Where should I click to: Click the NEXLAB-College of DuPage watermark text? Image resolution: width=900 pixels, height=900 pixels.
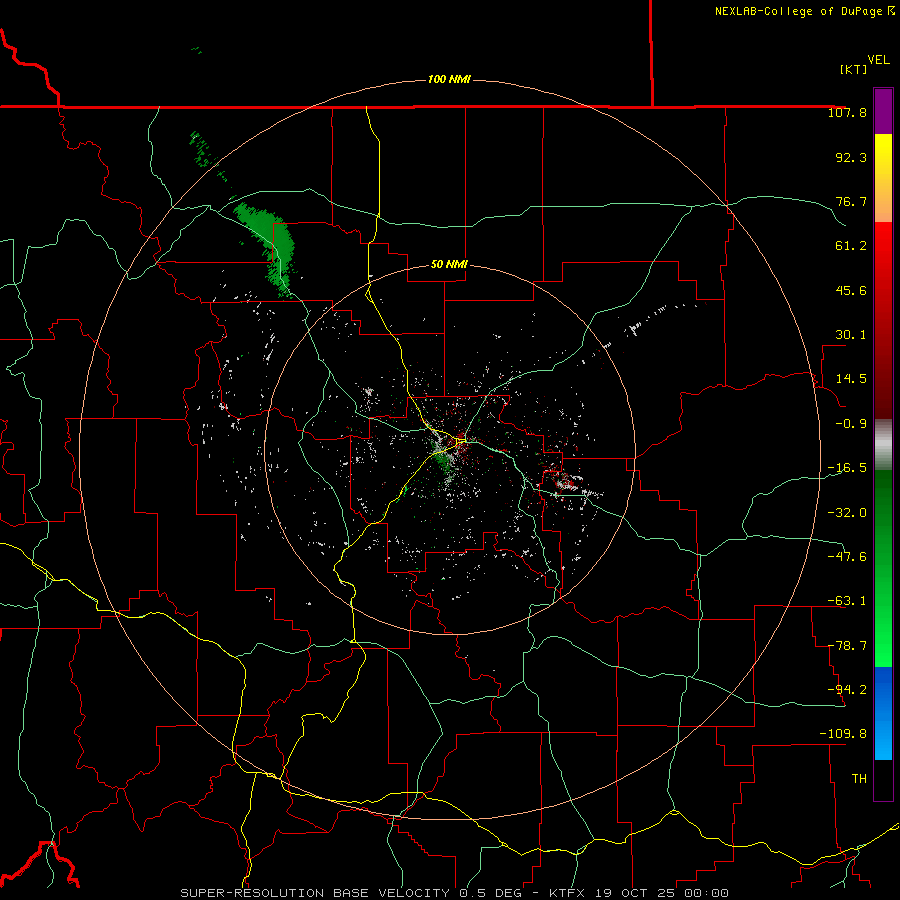point(804,11)
